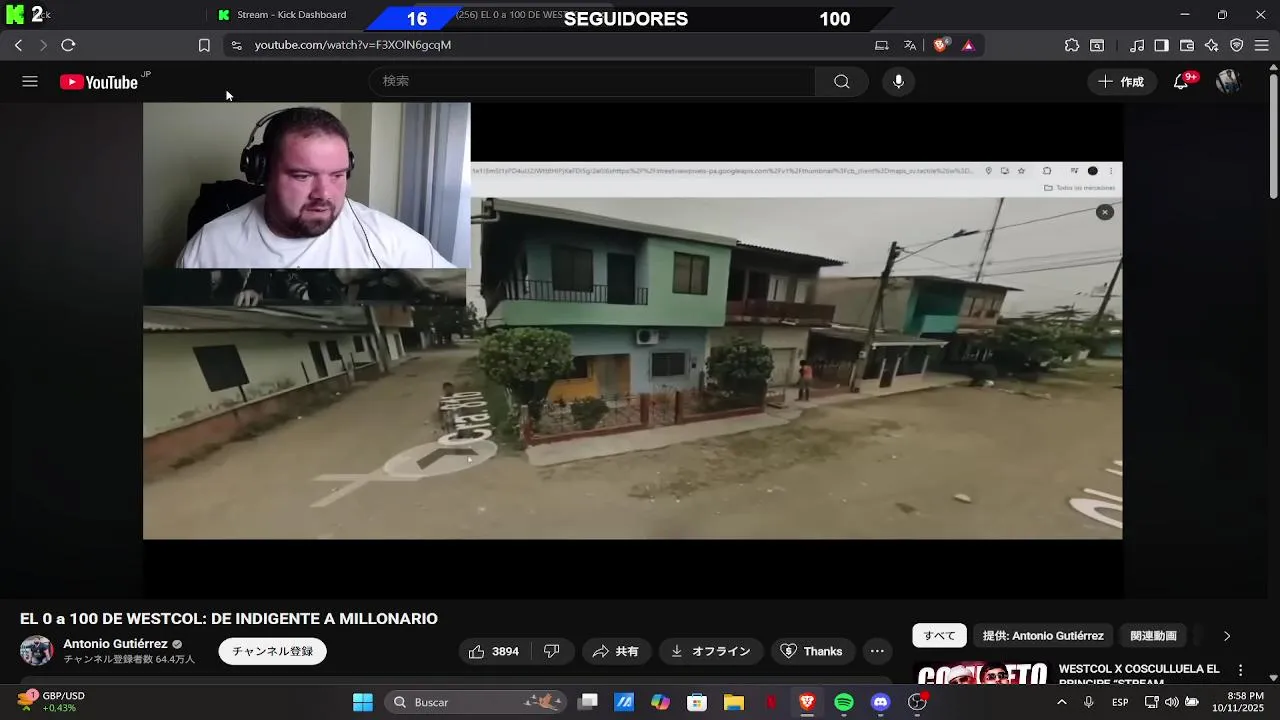The height and width of the screenshot is (720, 1280).
Task: Open the translate page icon
Action: point(910,45)
